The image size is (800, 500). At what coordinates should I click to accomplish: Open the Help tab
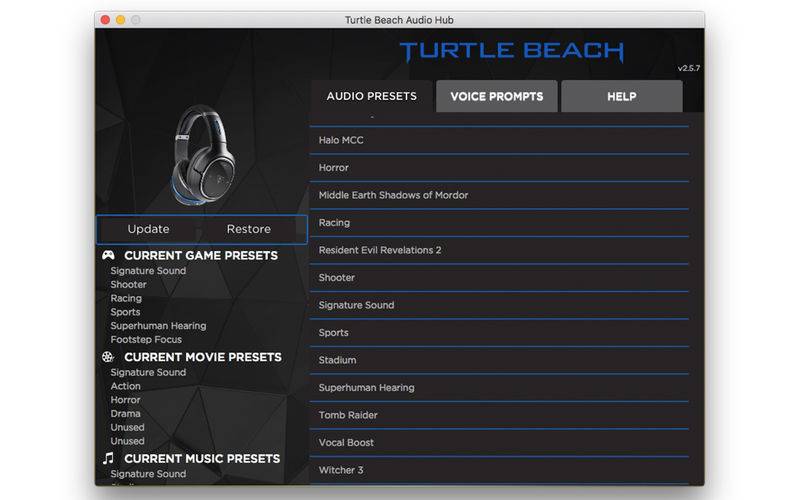click(621, 97)
